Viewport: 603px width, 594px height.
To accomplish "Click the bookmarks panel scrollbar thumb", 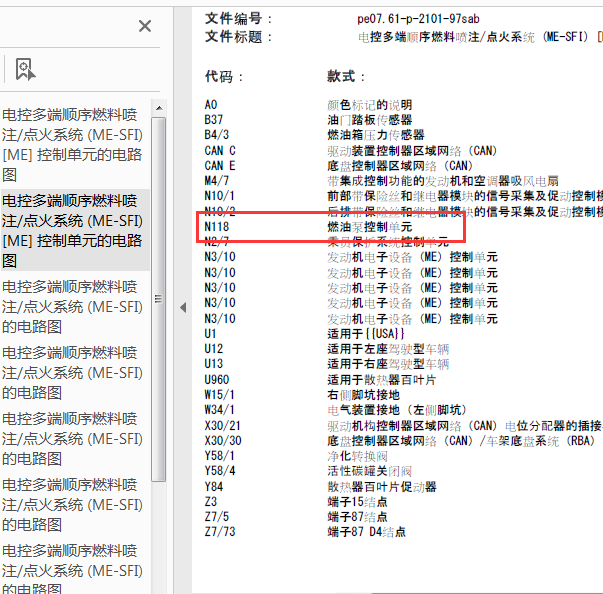I will pyautogui.click(x=158, y=299).
